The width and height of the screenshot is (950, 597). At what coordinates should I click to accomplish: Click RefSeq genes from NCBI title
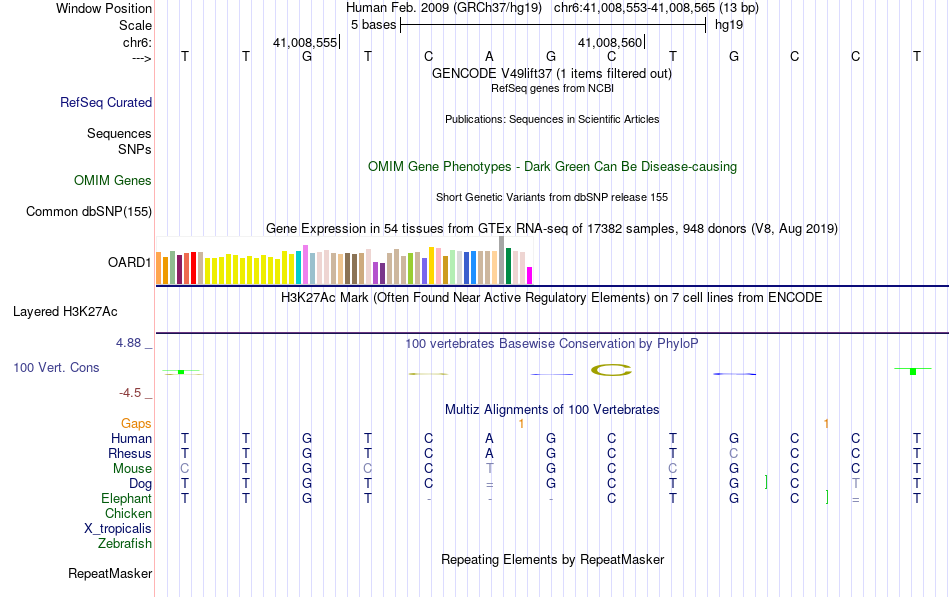pos(553,88)
